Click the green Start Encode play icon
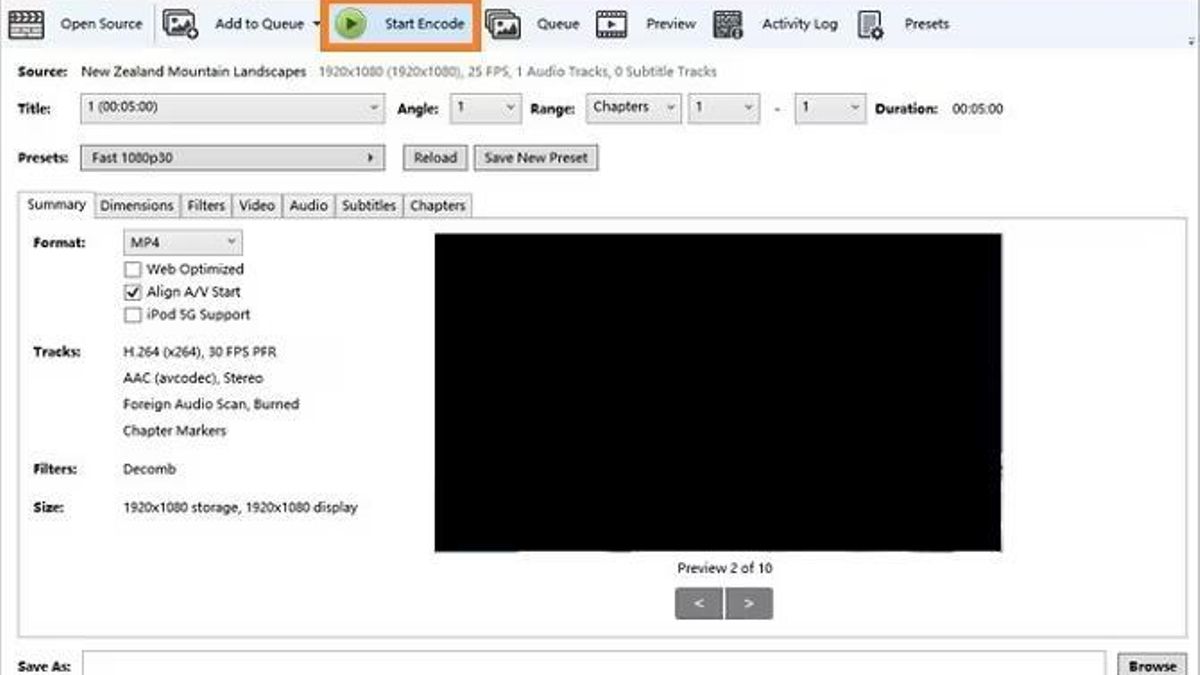 click(x=350, y=24)
